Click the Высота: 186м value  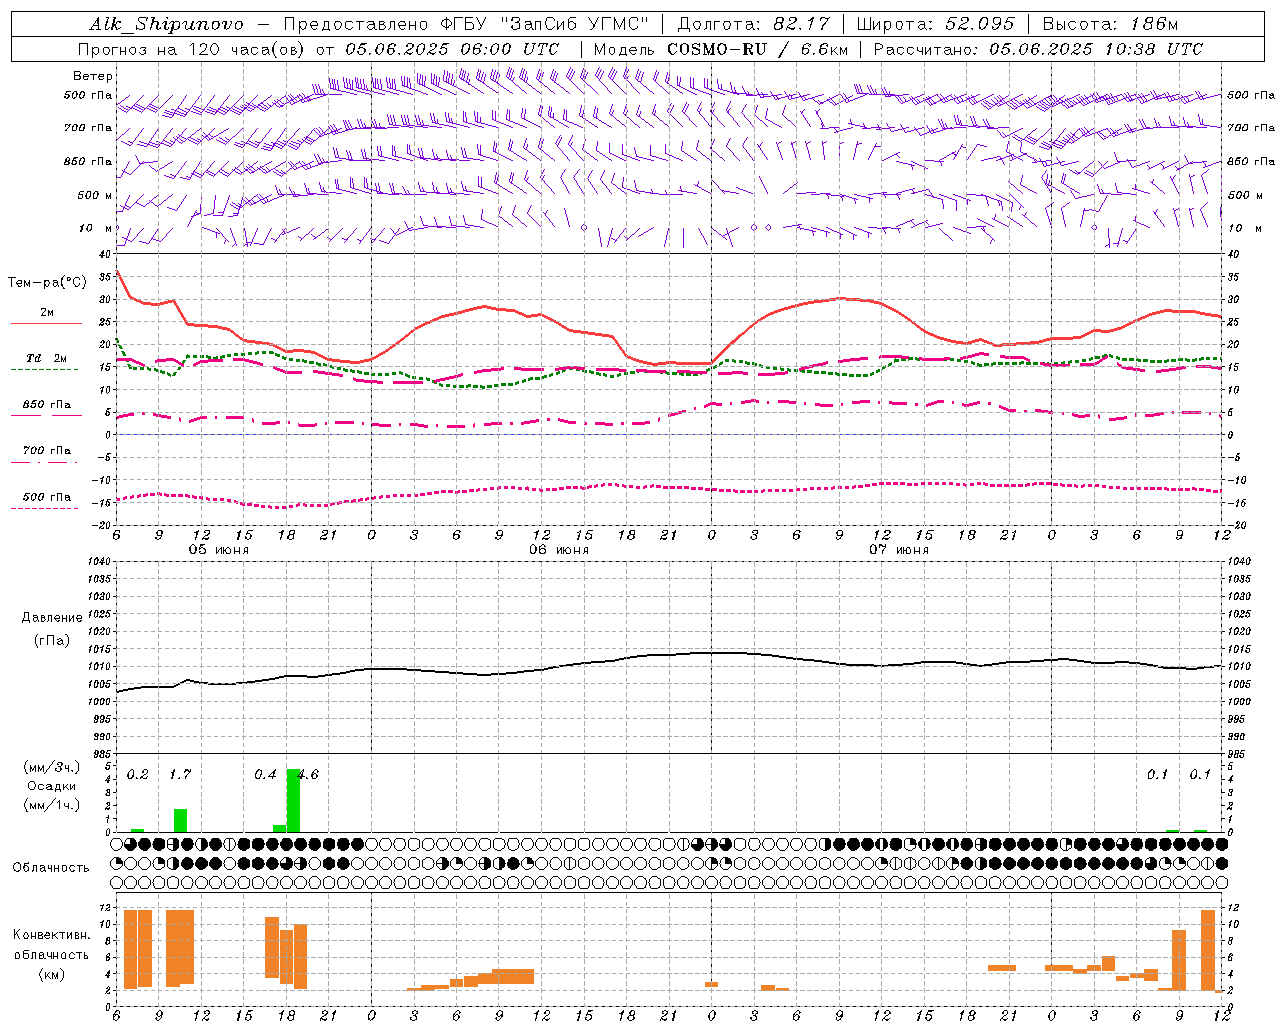click(1110, 24)
